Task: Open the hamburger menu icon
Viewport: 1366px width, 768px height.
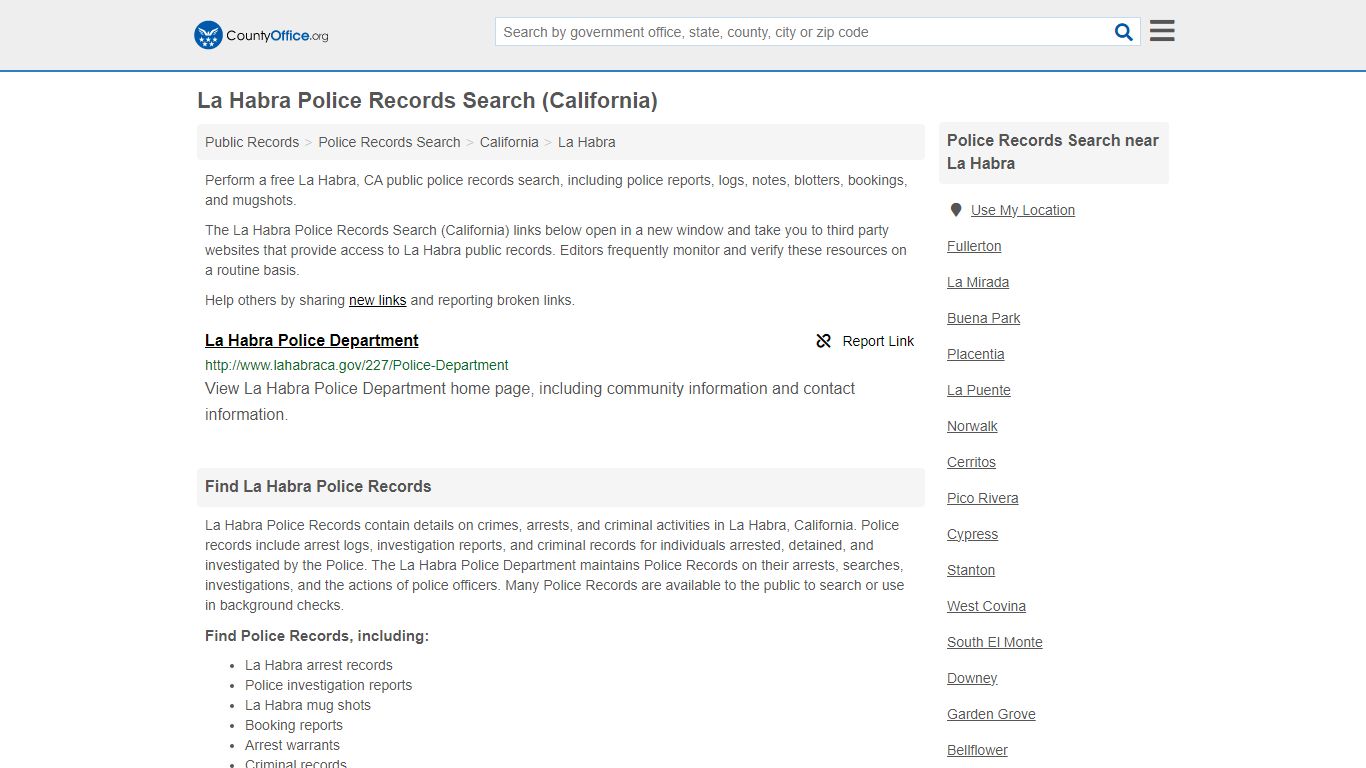Action: point(1162,31)
